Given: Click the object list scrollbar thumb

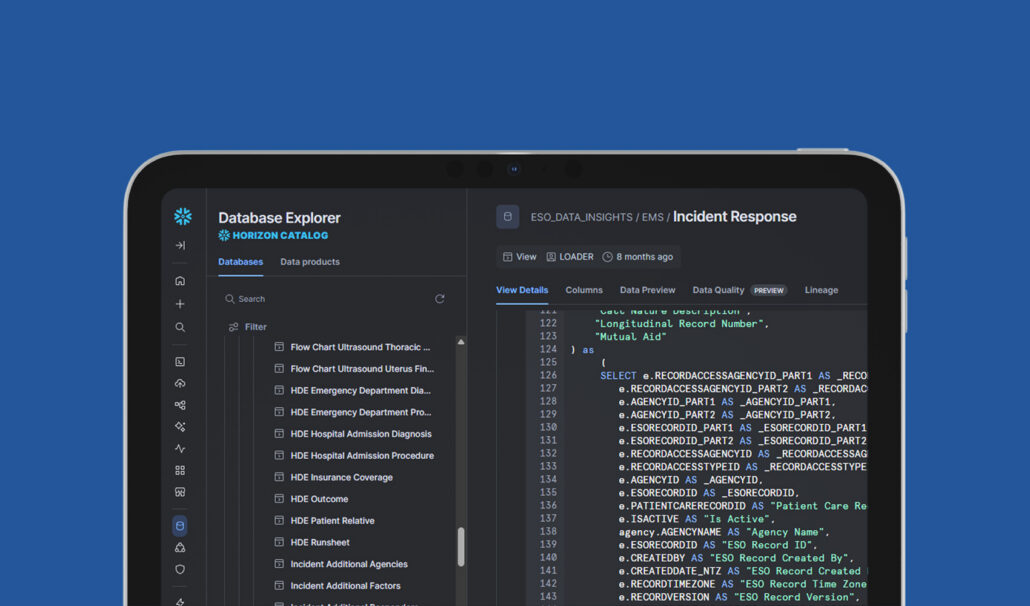Looking at the screenshot, I should [461, 546].
